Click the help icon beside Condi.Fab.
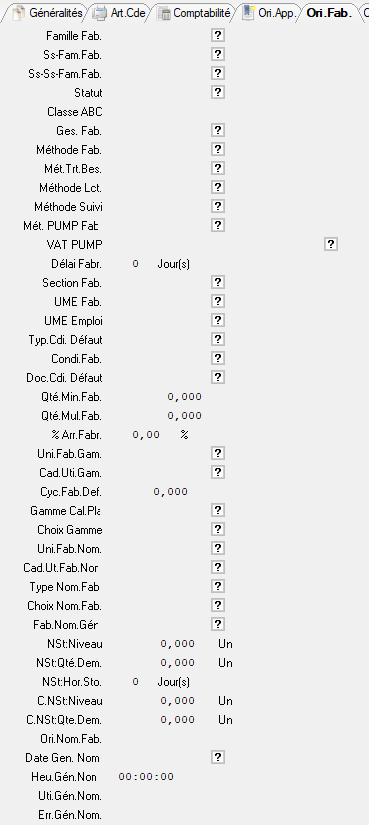The height and width of the screenshot is (825, 369). tap(218, 358)
